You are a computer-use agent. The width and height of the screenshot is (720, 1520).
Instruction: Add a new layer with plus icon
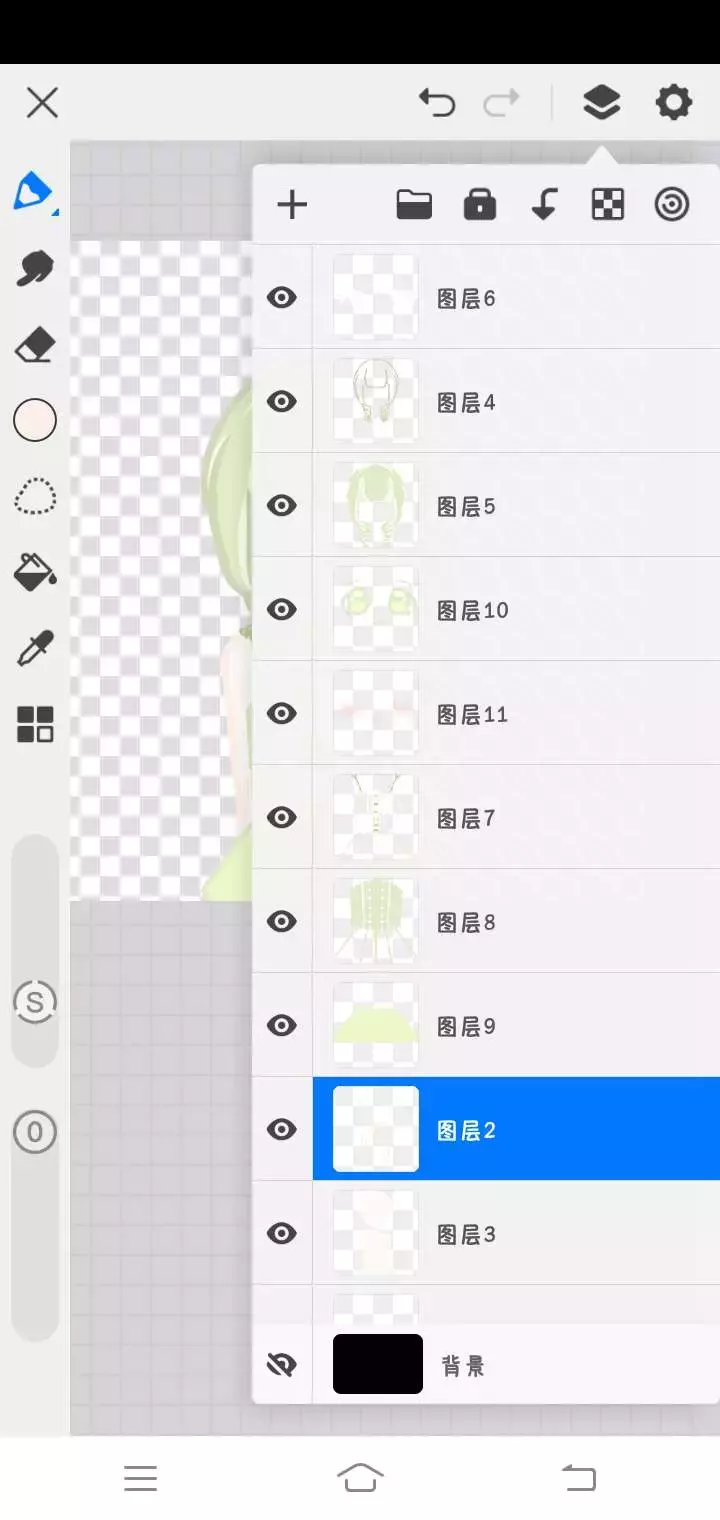pyautogui.click(x=292, y=205)
